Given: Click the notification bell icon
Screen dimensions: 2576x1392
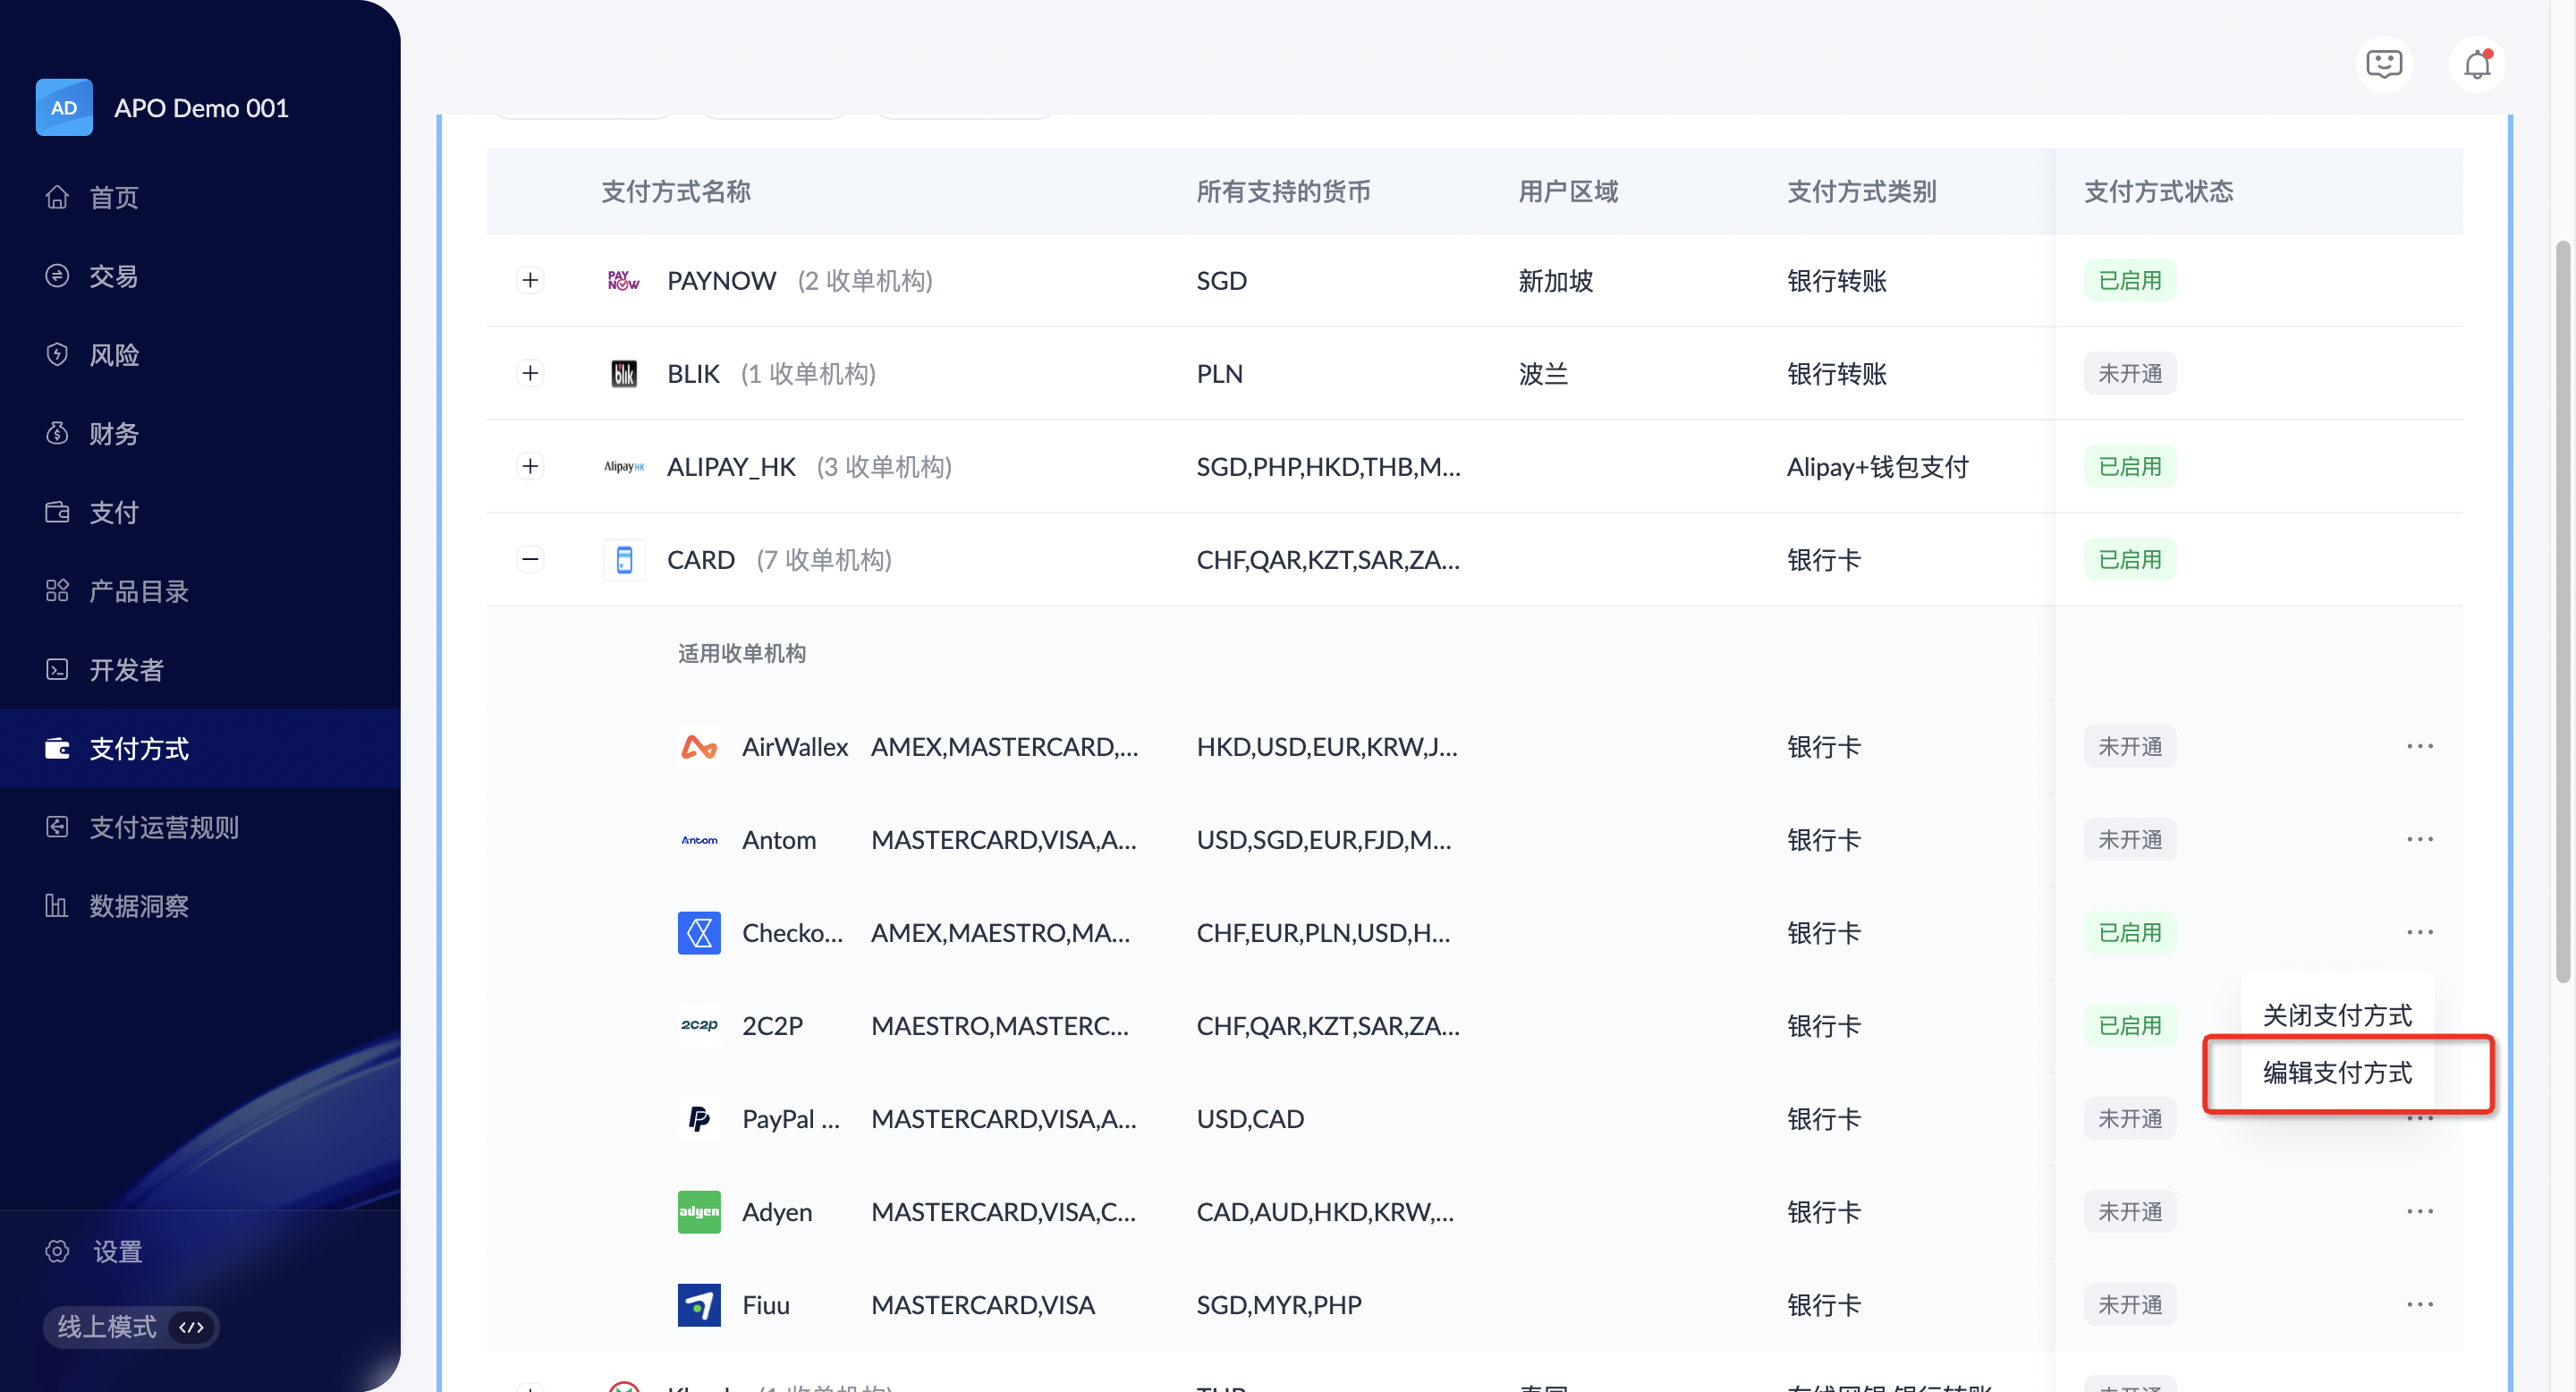Looking at the screenshot, I should [x=2476, y=65].
